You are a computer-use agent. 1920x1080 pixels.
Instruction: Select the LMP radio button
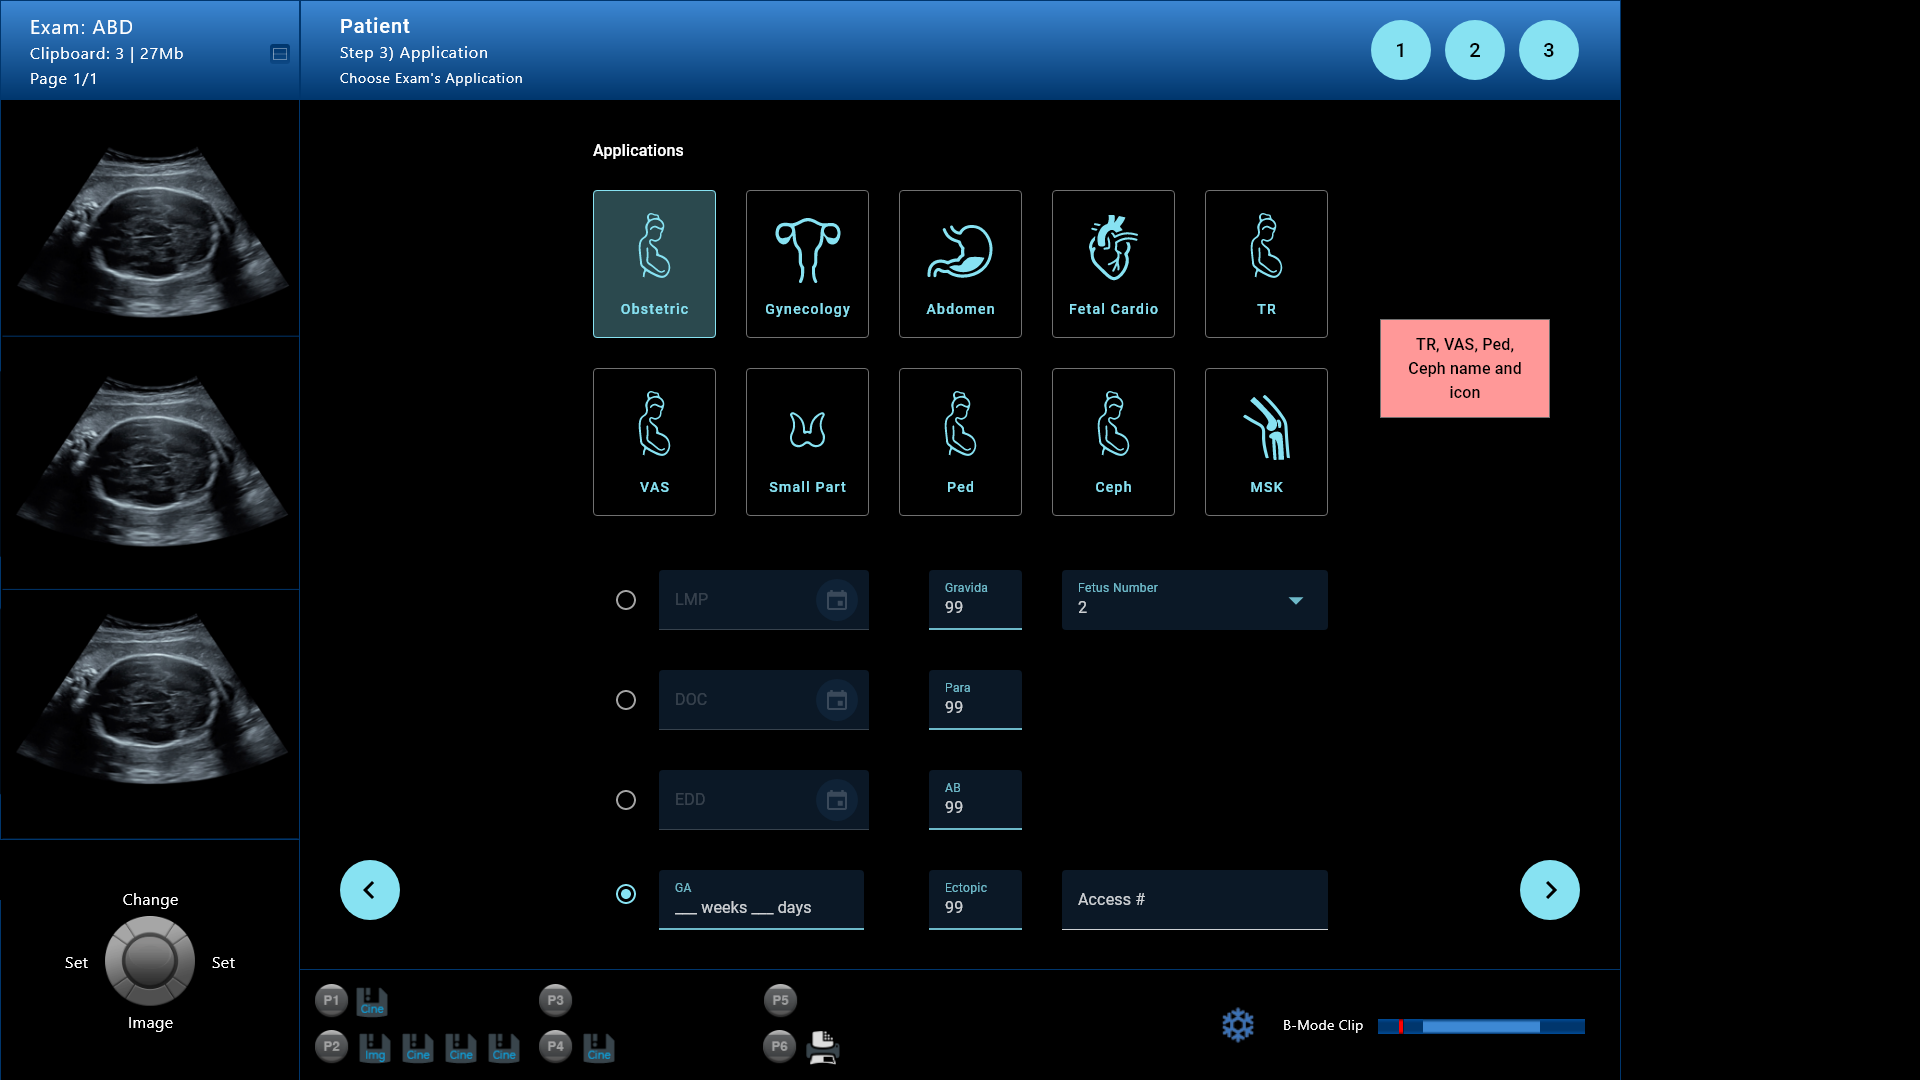(x=626, y=600)
